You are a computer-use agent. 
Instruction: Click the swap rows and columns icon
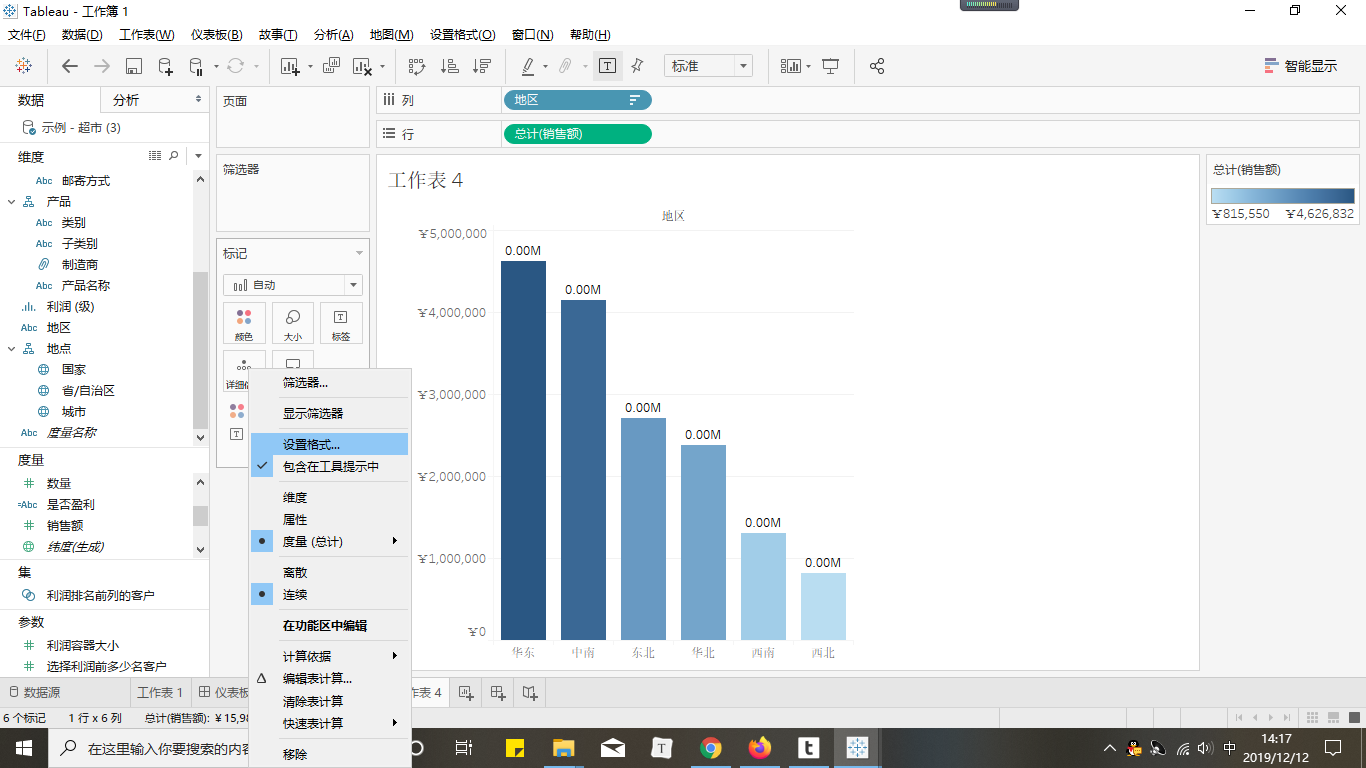coord(417,66)
